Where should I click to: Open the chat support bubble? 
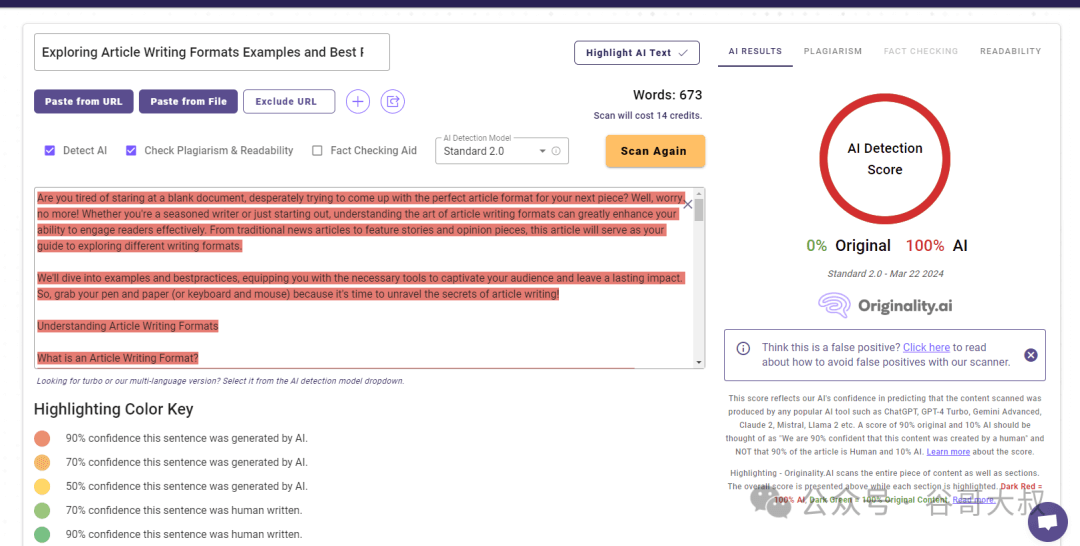pos(1048,522)
